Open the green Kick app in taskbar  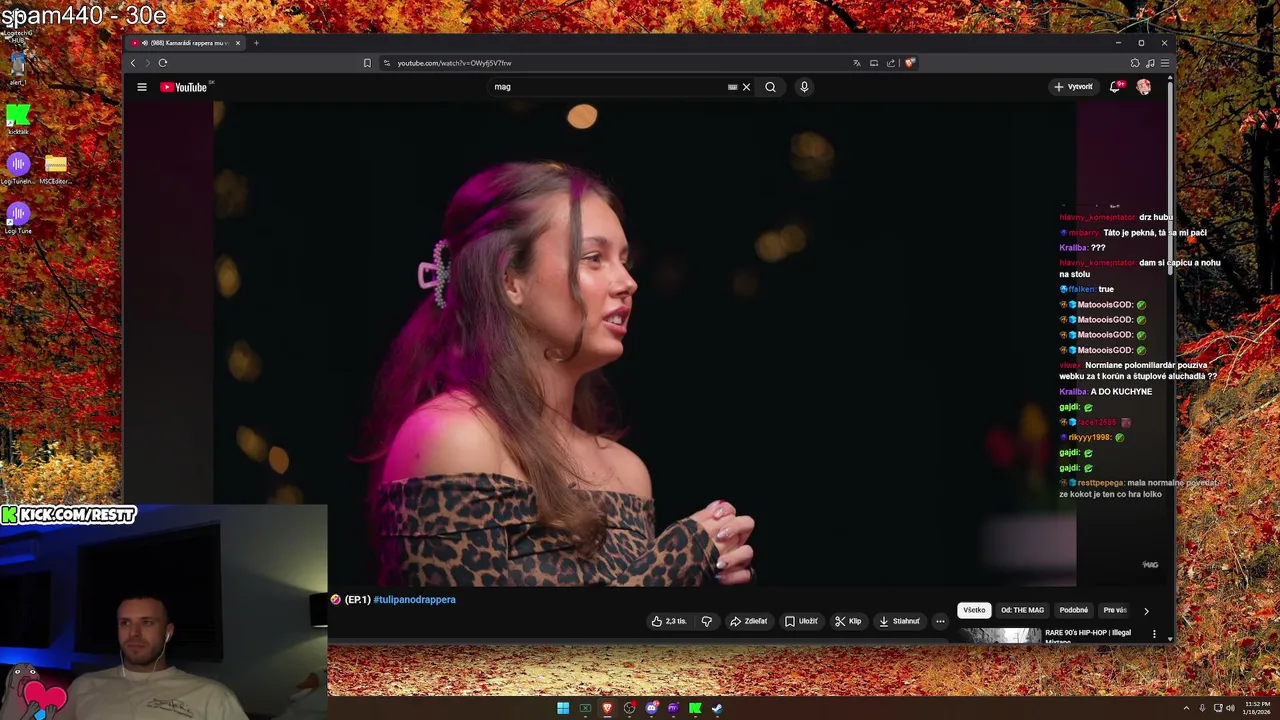point(695,708)
